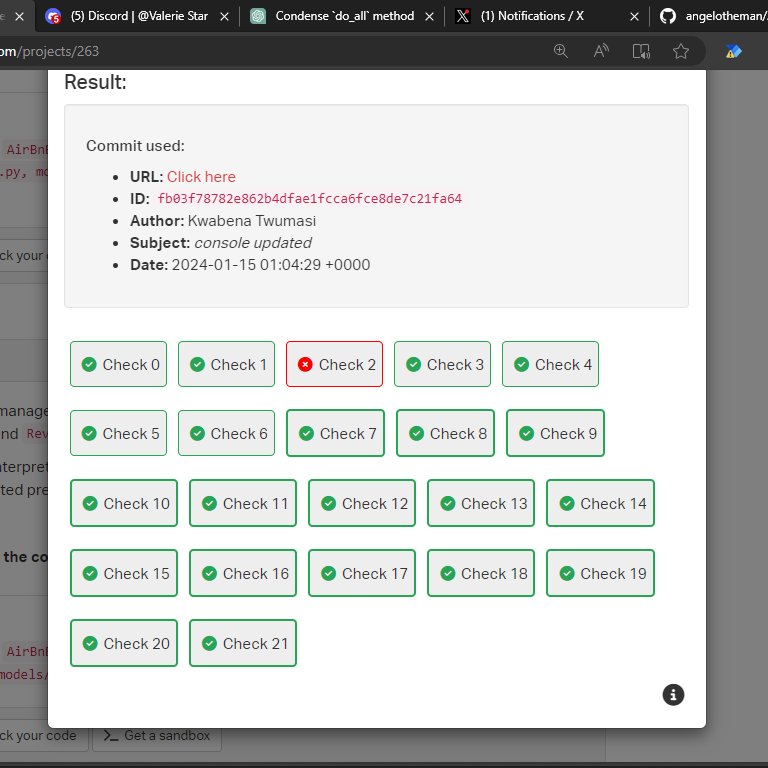The width and height of the screenshot is (768, 768).
Task: Click the subject text console updated
Action: pyautogui.click(x=253, y=242)
